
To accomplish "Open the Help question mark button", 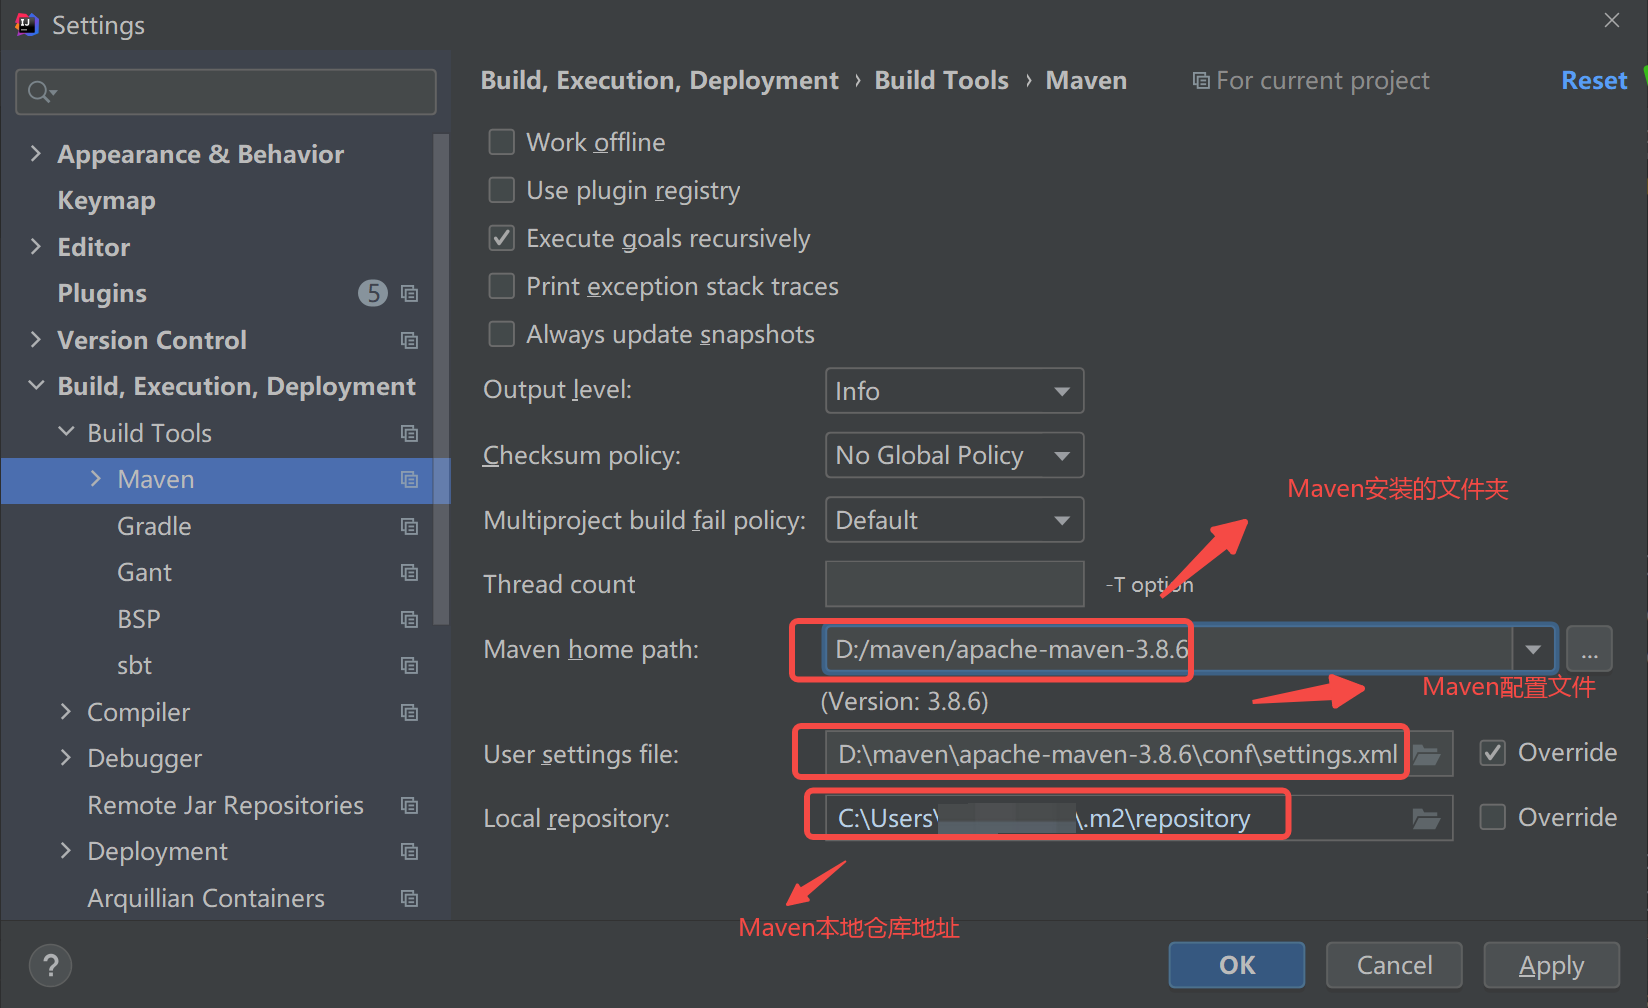I will point(50,965).
